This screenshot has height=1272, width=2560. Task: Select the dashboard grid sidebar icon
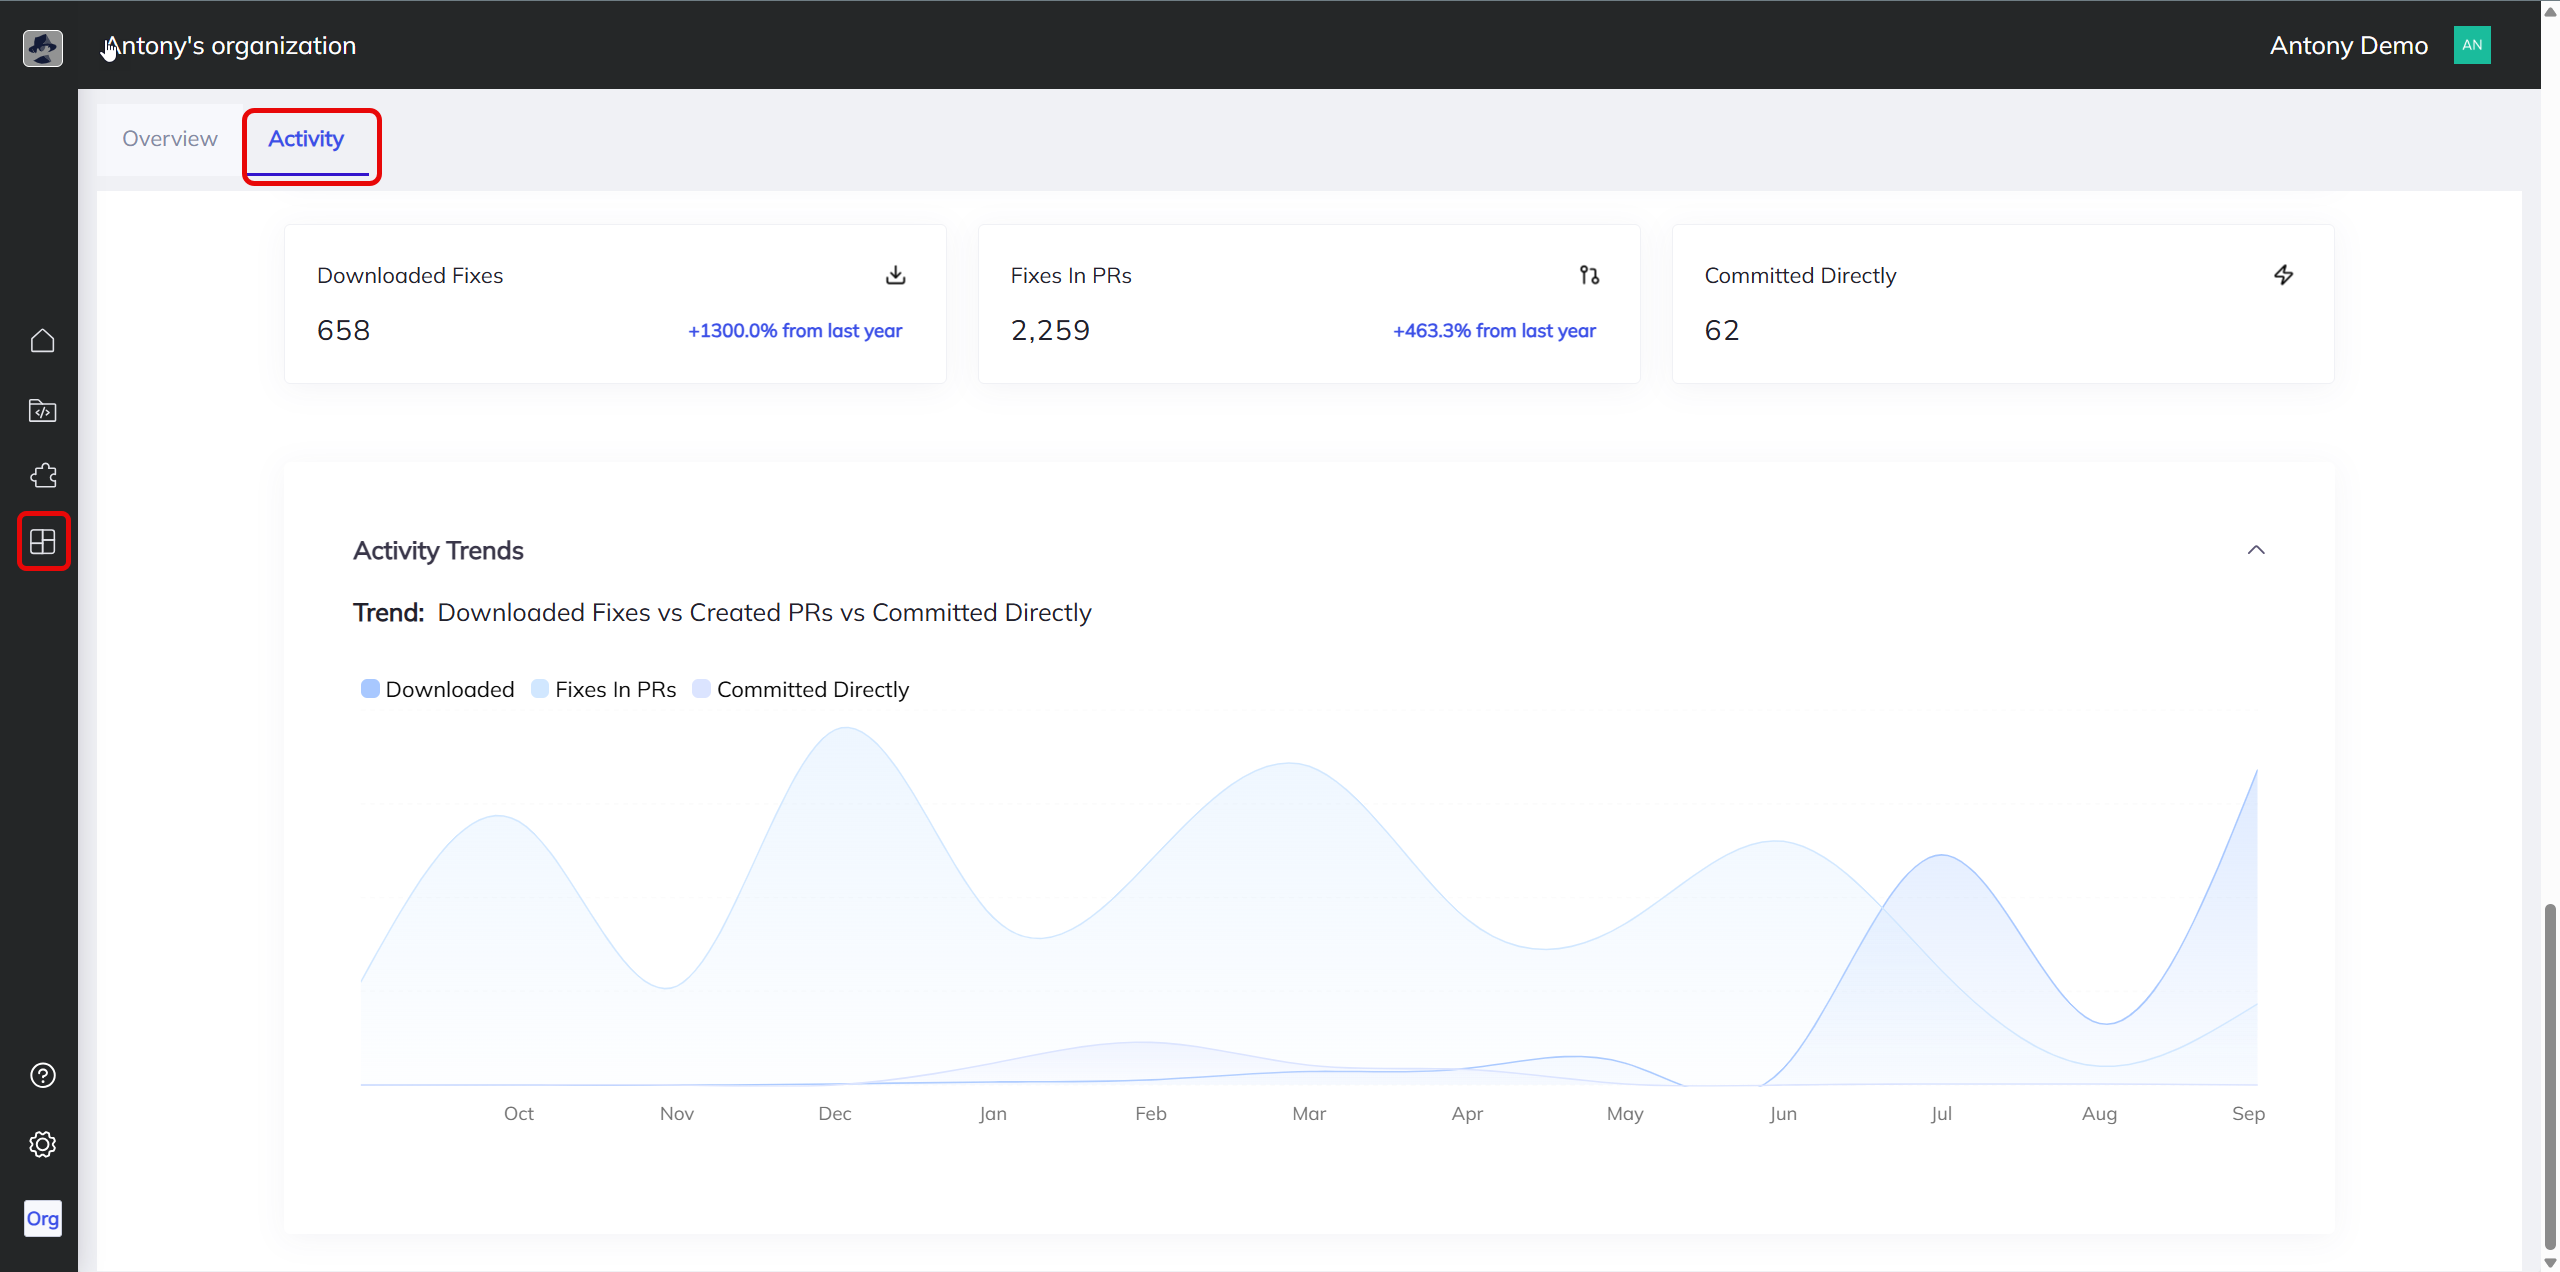pos(43,541)
